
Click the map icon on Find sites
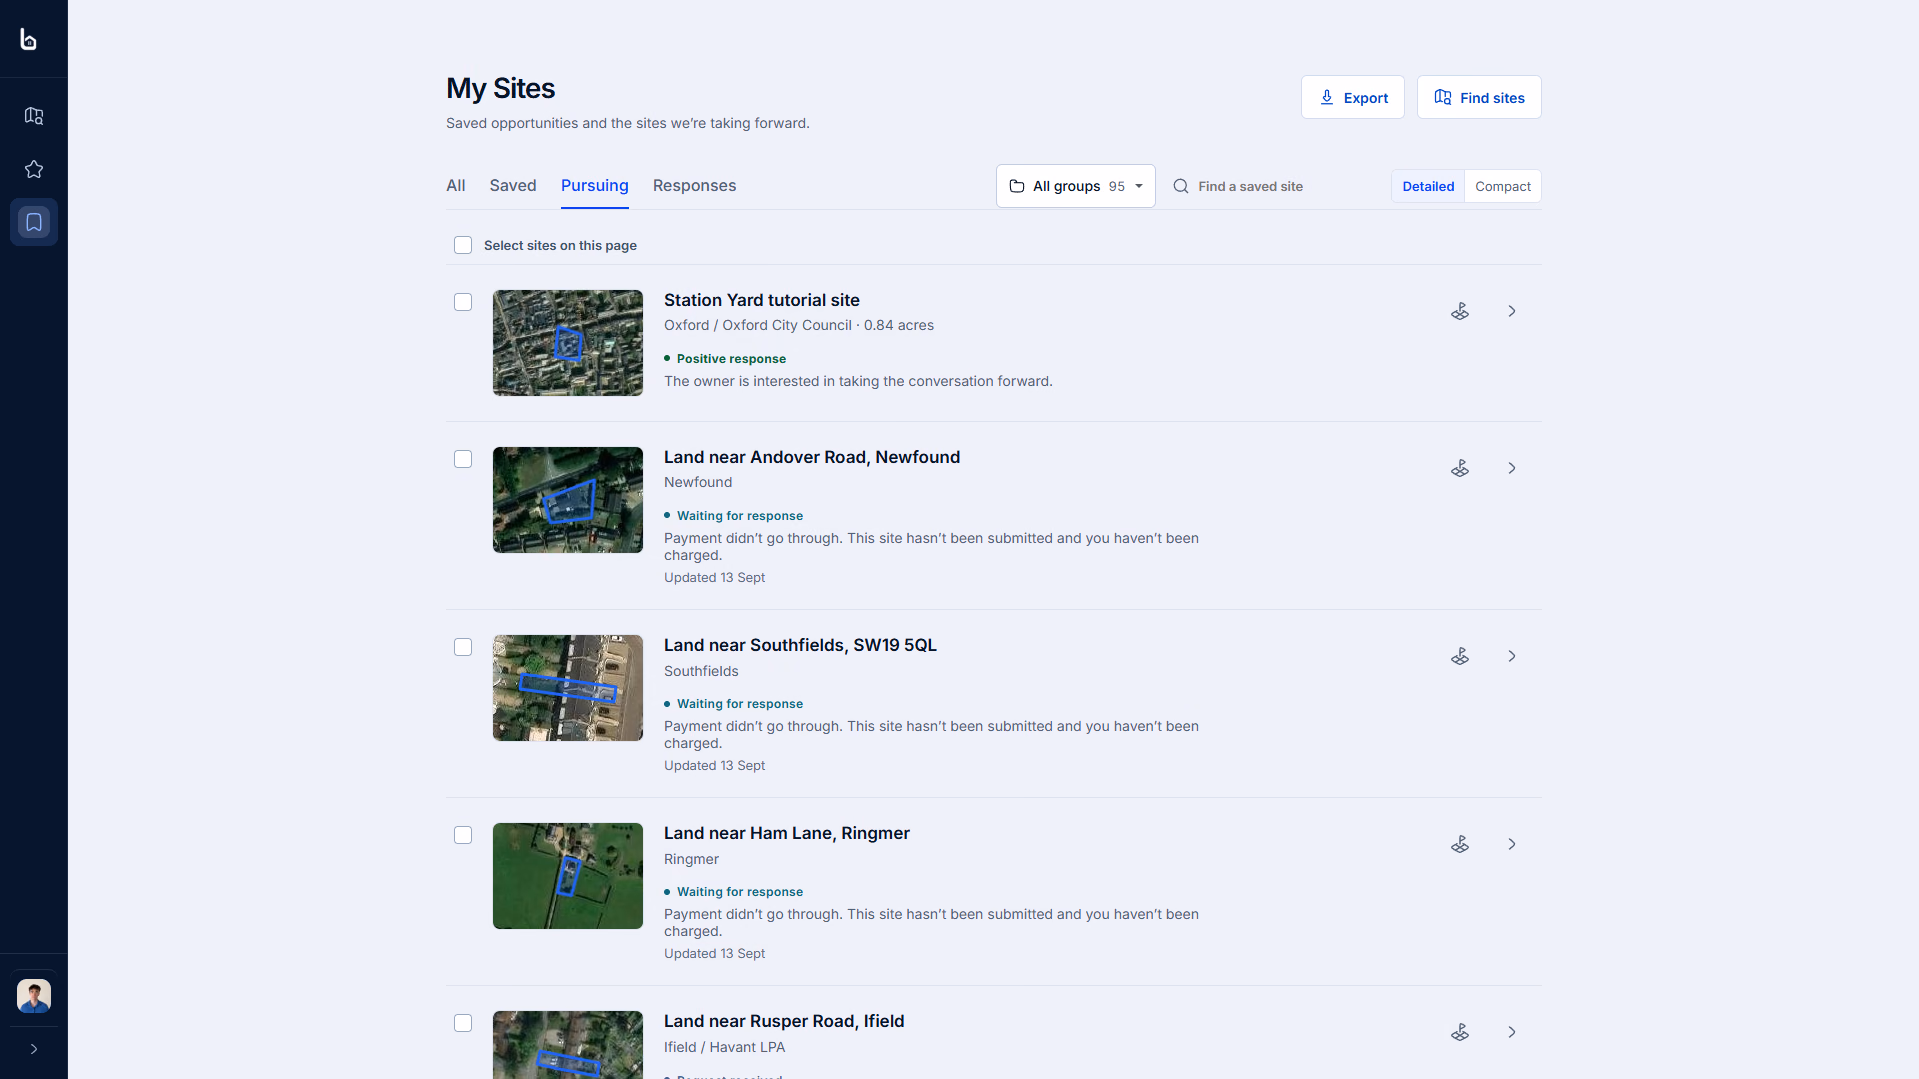click(1443, 97)
